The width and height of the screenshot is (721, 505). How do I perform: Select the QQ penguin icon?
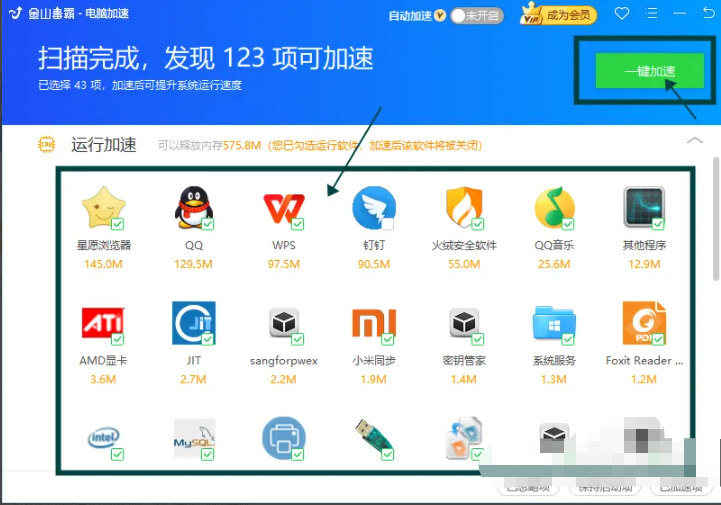click(194, 207)
